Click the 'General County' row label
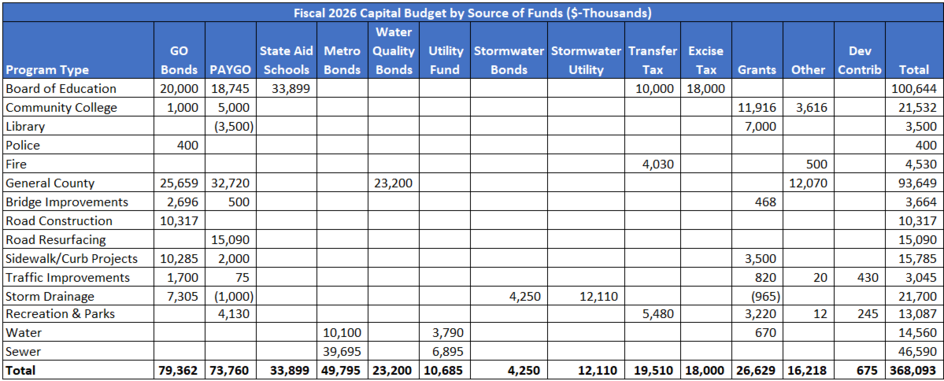The height and width of the screenshot is (381, 944). pyautogui.click(x=50, y=183)
